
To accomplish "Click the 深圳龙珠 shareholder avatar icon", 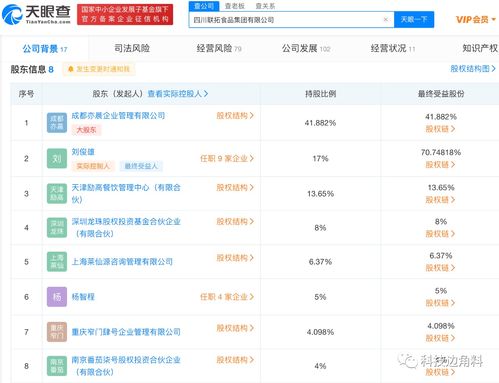I will [x=57, y=228].
